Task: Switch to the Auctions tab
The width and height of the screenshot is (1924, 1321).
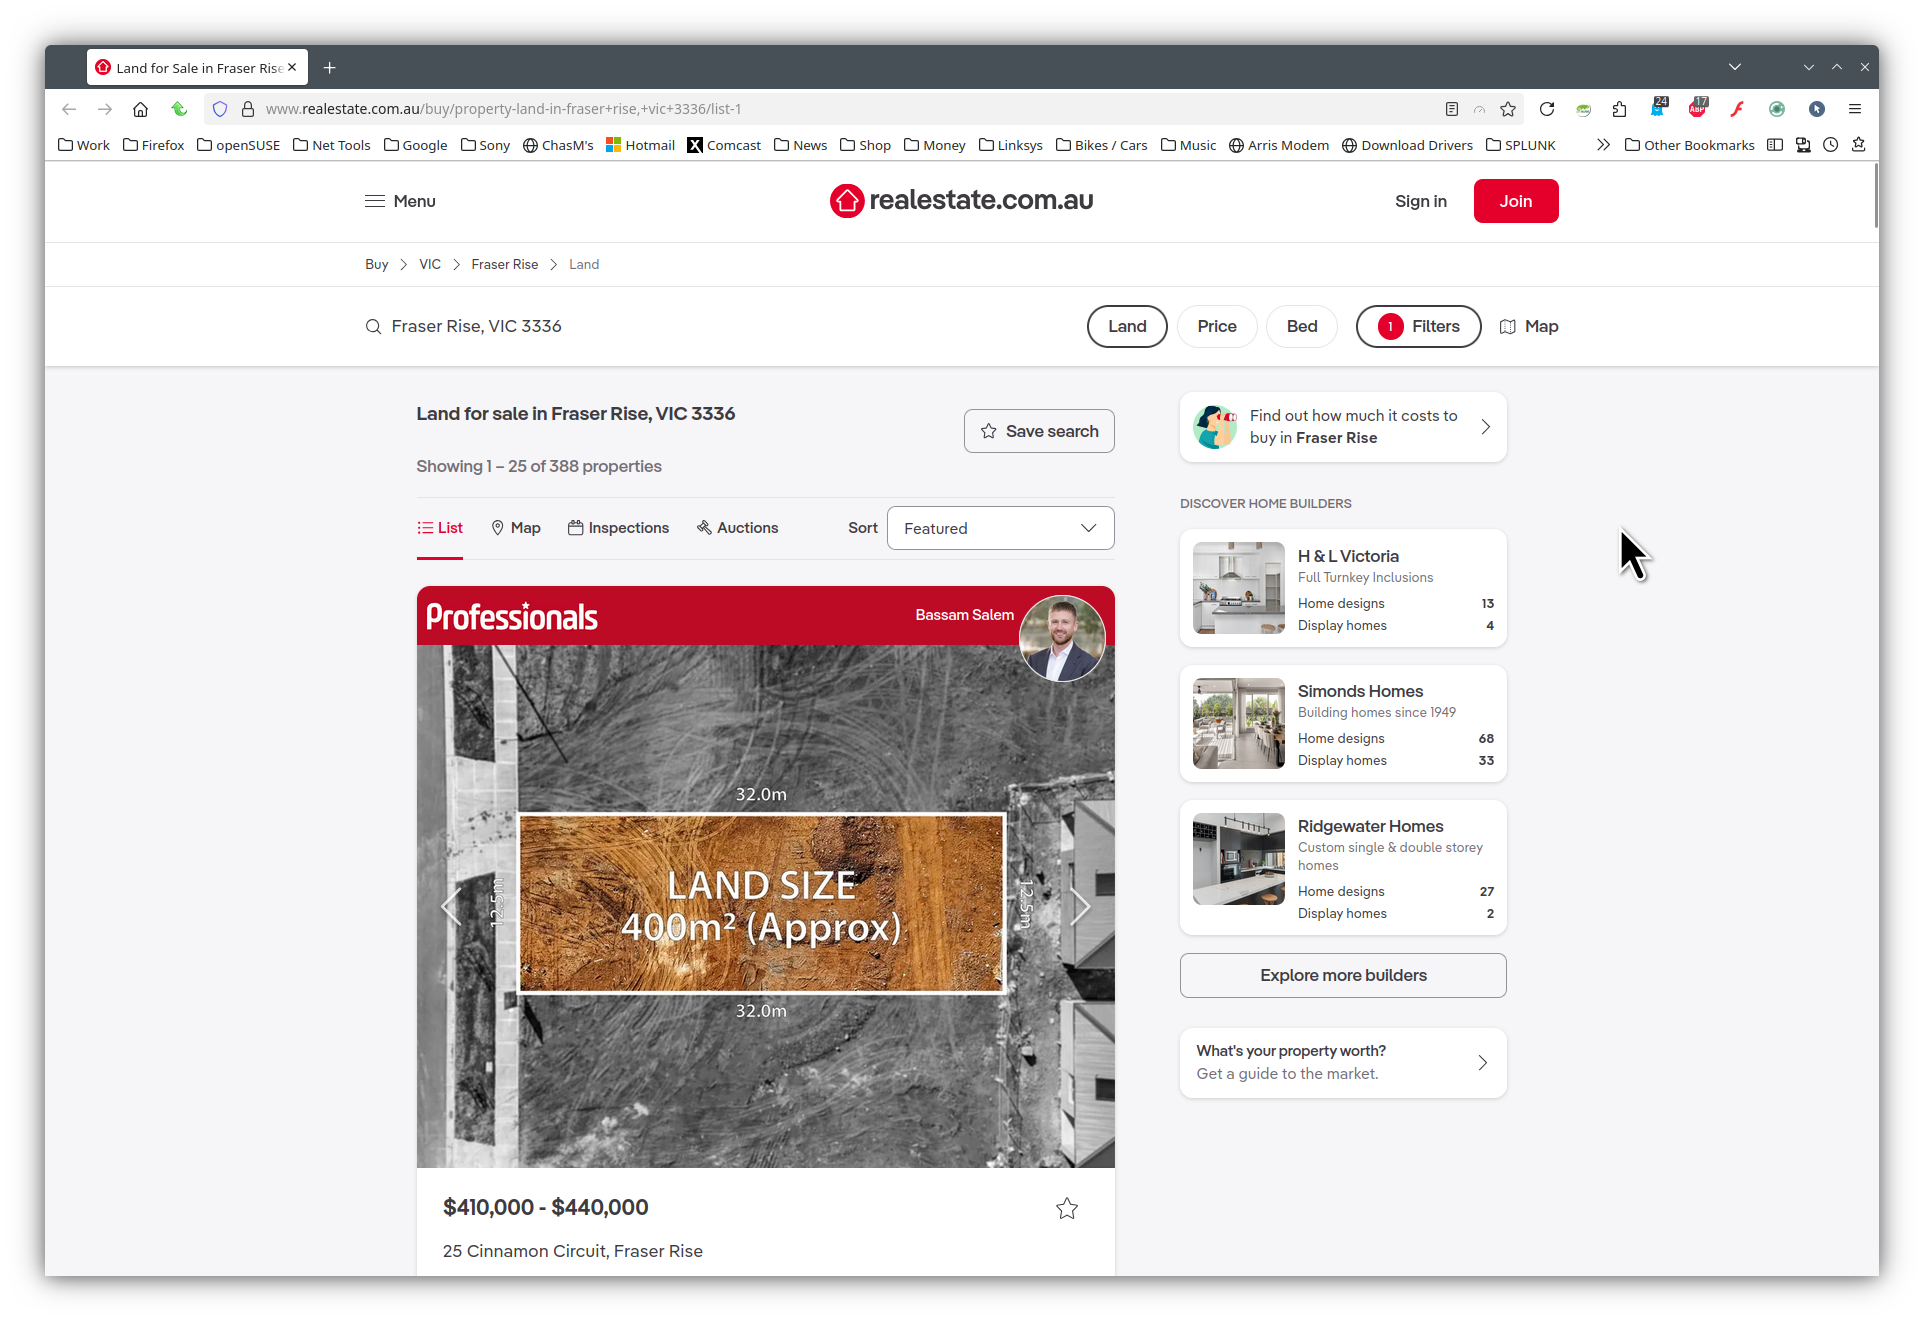Action: [737, 528]
